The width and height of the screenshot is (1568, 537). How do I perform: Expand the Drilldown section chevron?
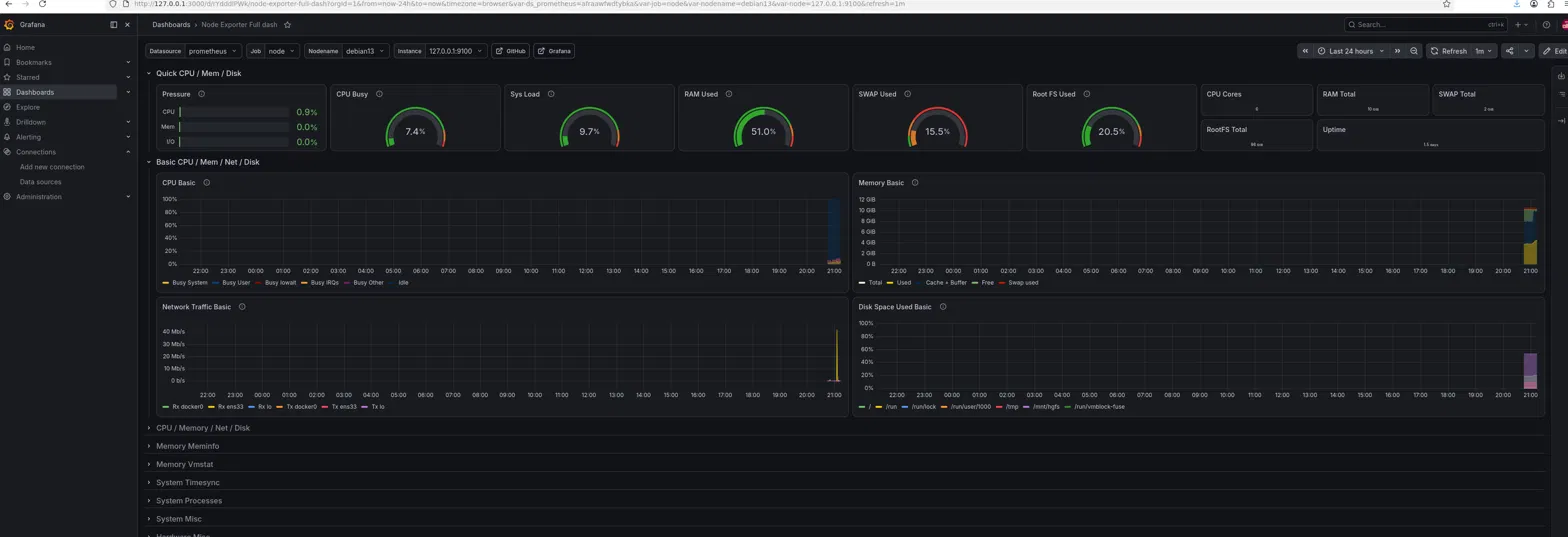tap(128, 122)
